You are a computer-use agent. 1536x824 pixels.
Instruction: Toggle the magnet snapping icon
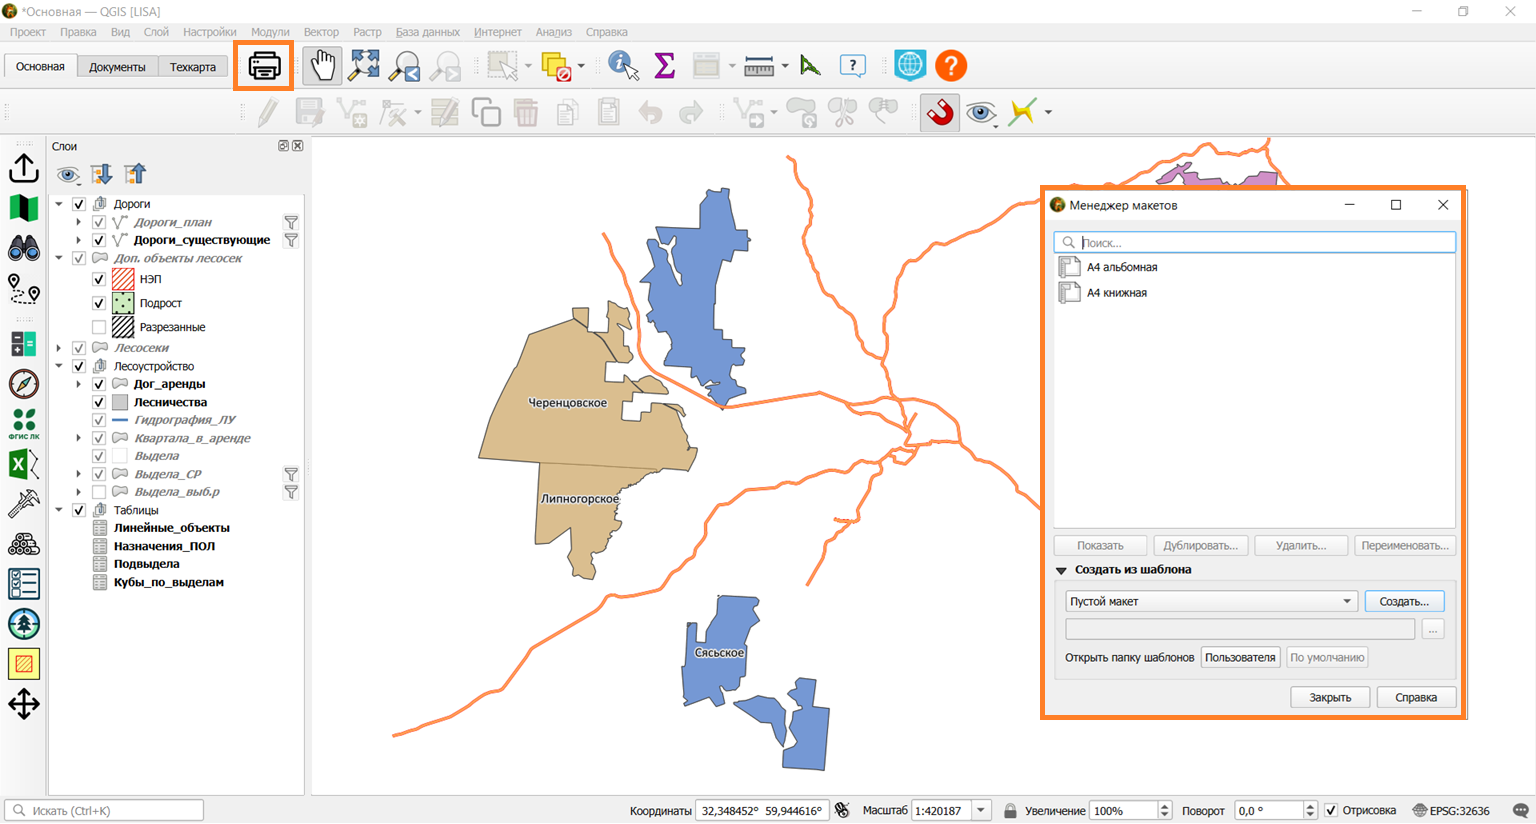click(940, 113)
